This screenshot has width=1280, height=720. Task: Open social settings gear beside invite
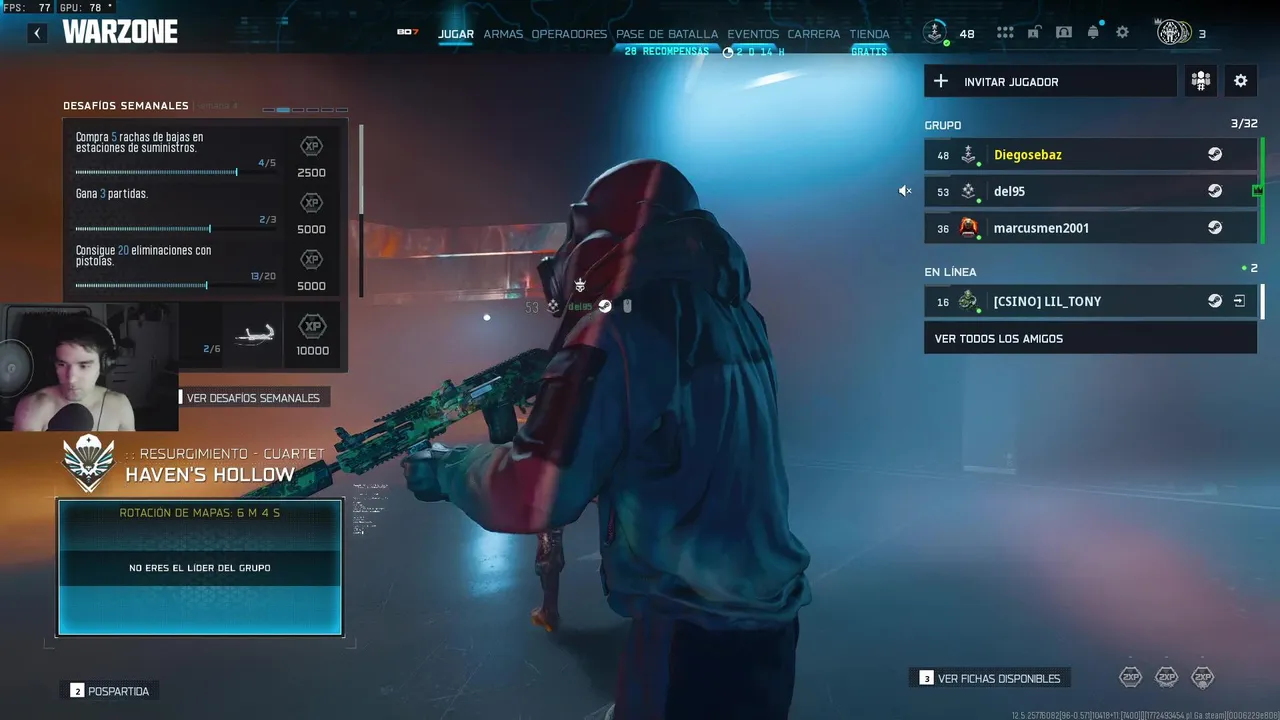(1241, 81)
